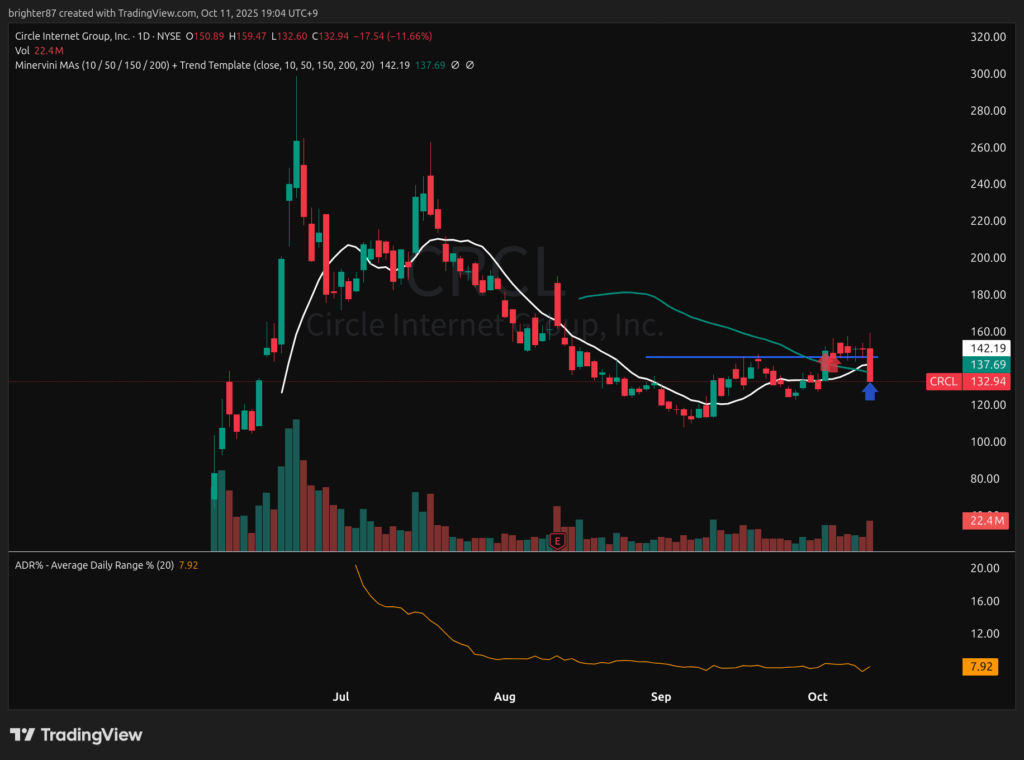Click the TradingView logo in the footer
The height and width of the screenshot is (760, 1024).
click(76, 735)
